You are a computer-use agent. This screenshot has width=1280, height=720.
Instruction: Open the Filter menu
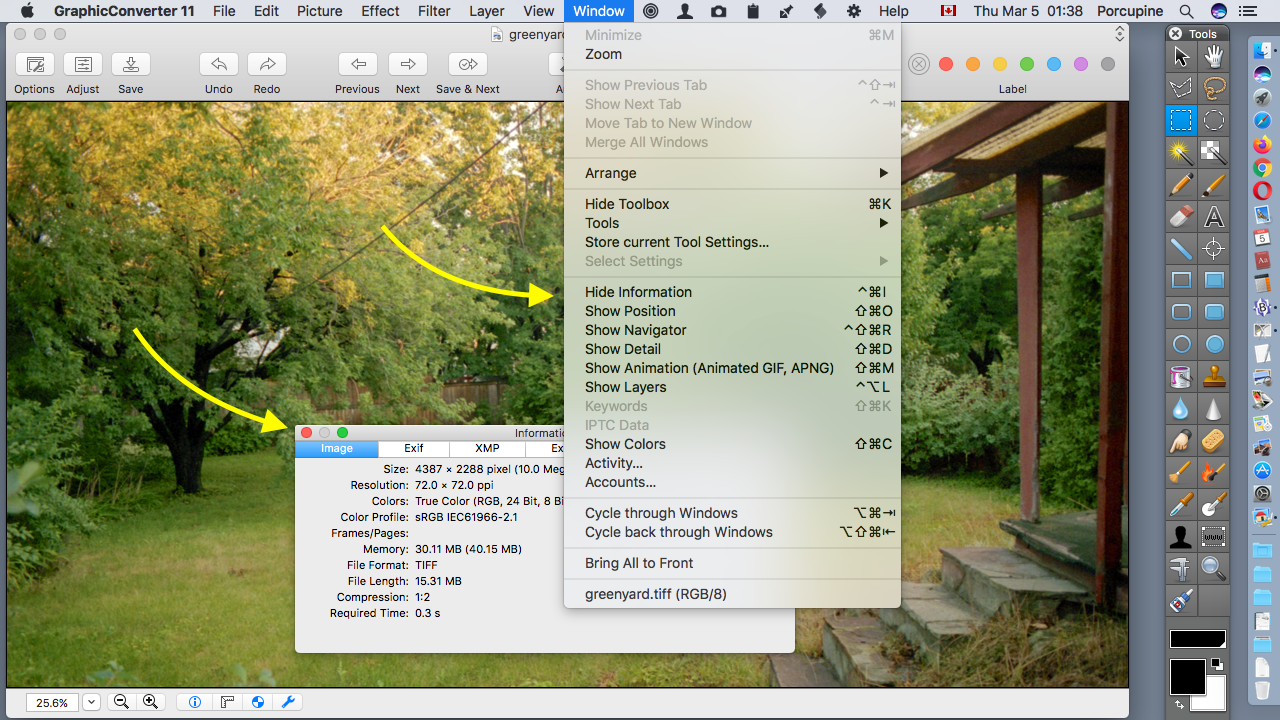click(x=434, y=11)
